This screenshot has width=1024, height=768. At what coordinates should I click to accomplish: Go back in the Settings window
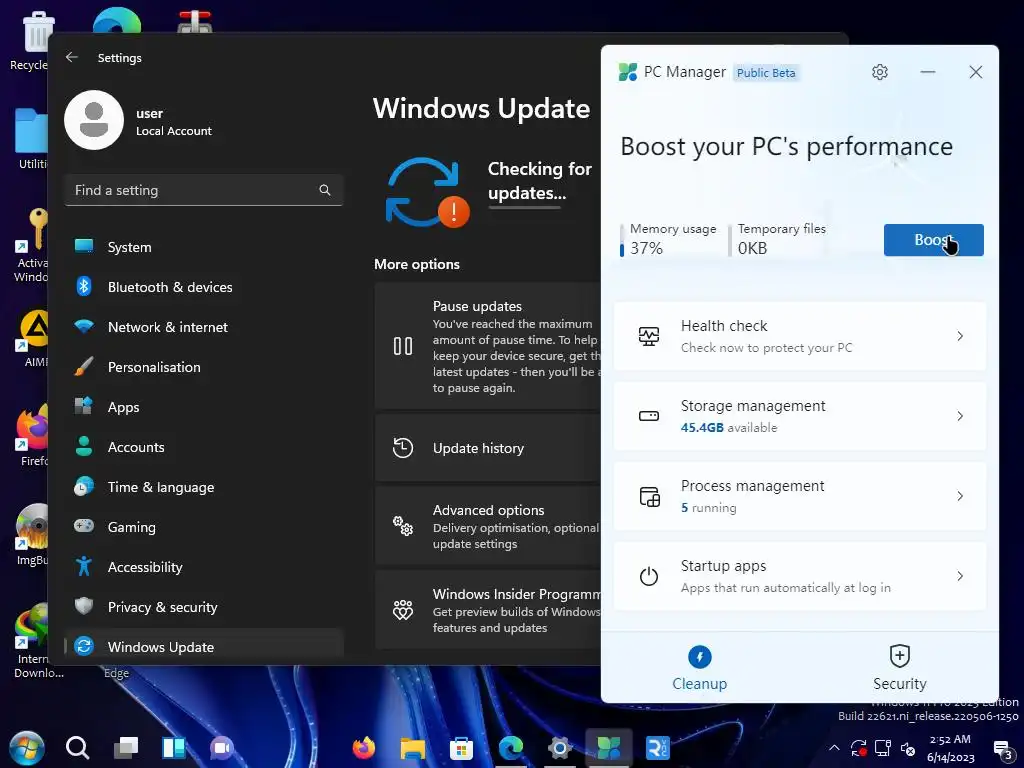click(x=72, y=57)
